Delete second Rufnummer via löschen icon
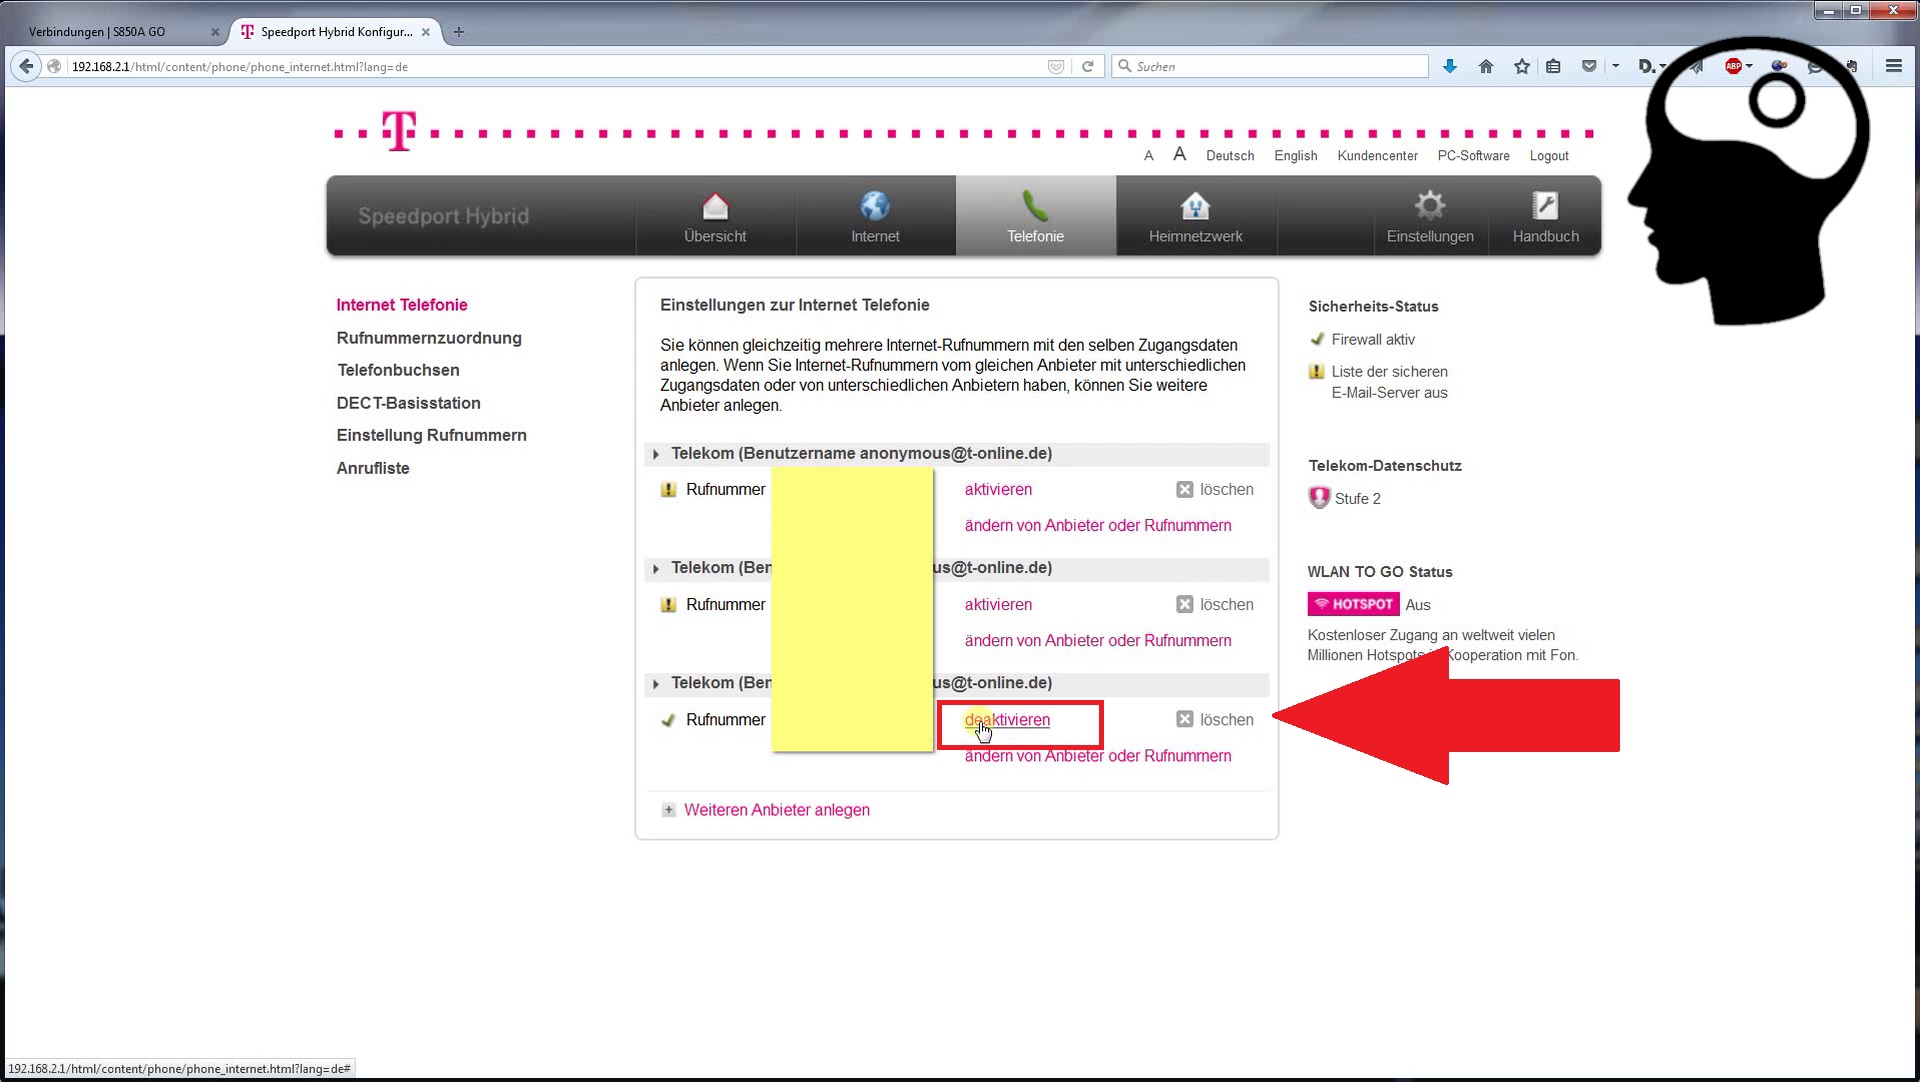 (x=1185, y=604)
